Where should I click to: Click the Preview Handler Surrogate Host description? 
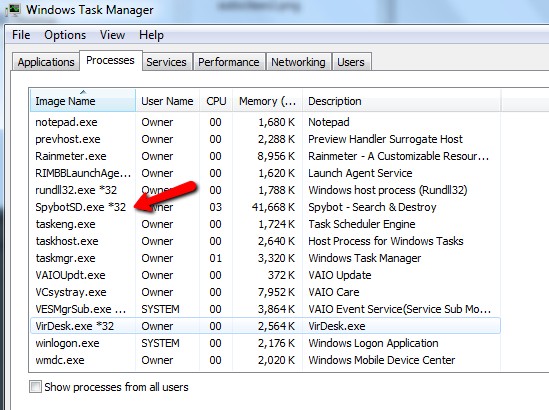385,139
